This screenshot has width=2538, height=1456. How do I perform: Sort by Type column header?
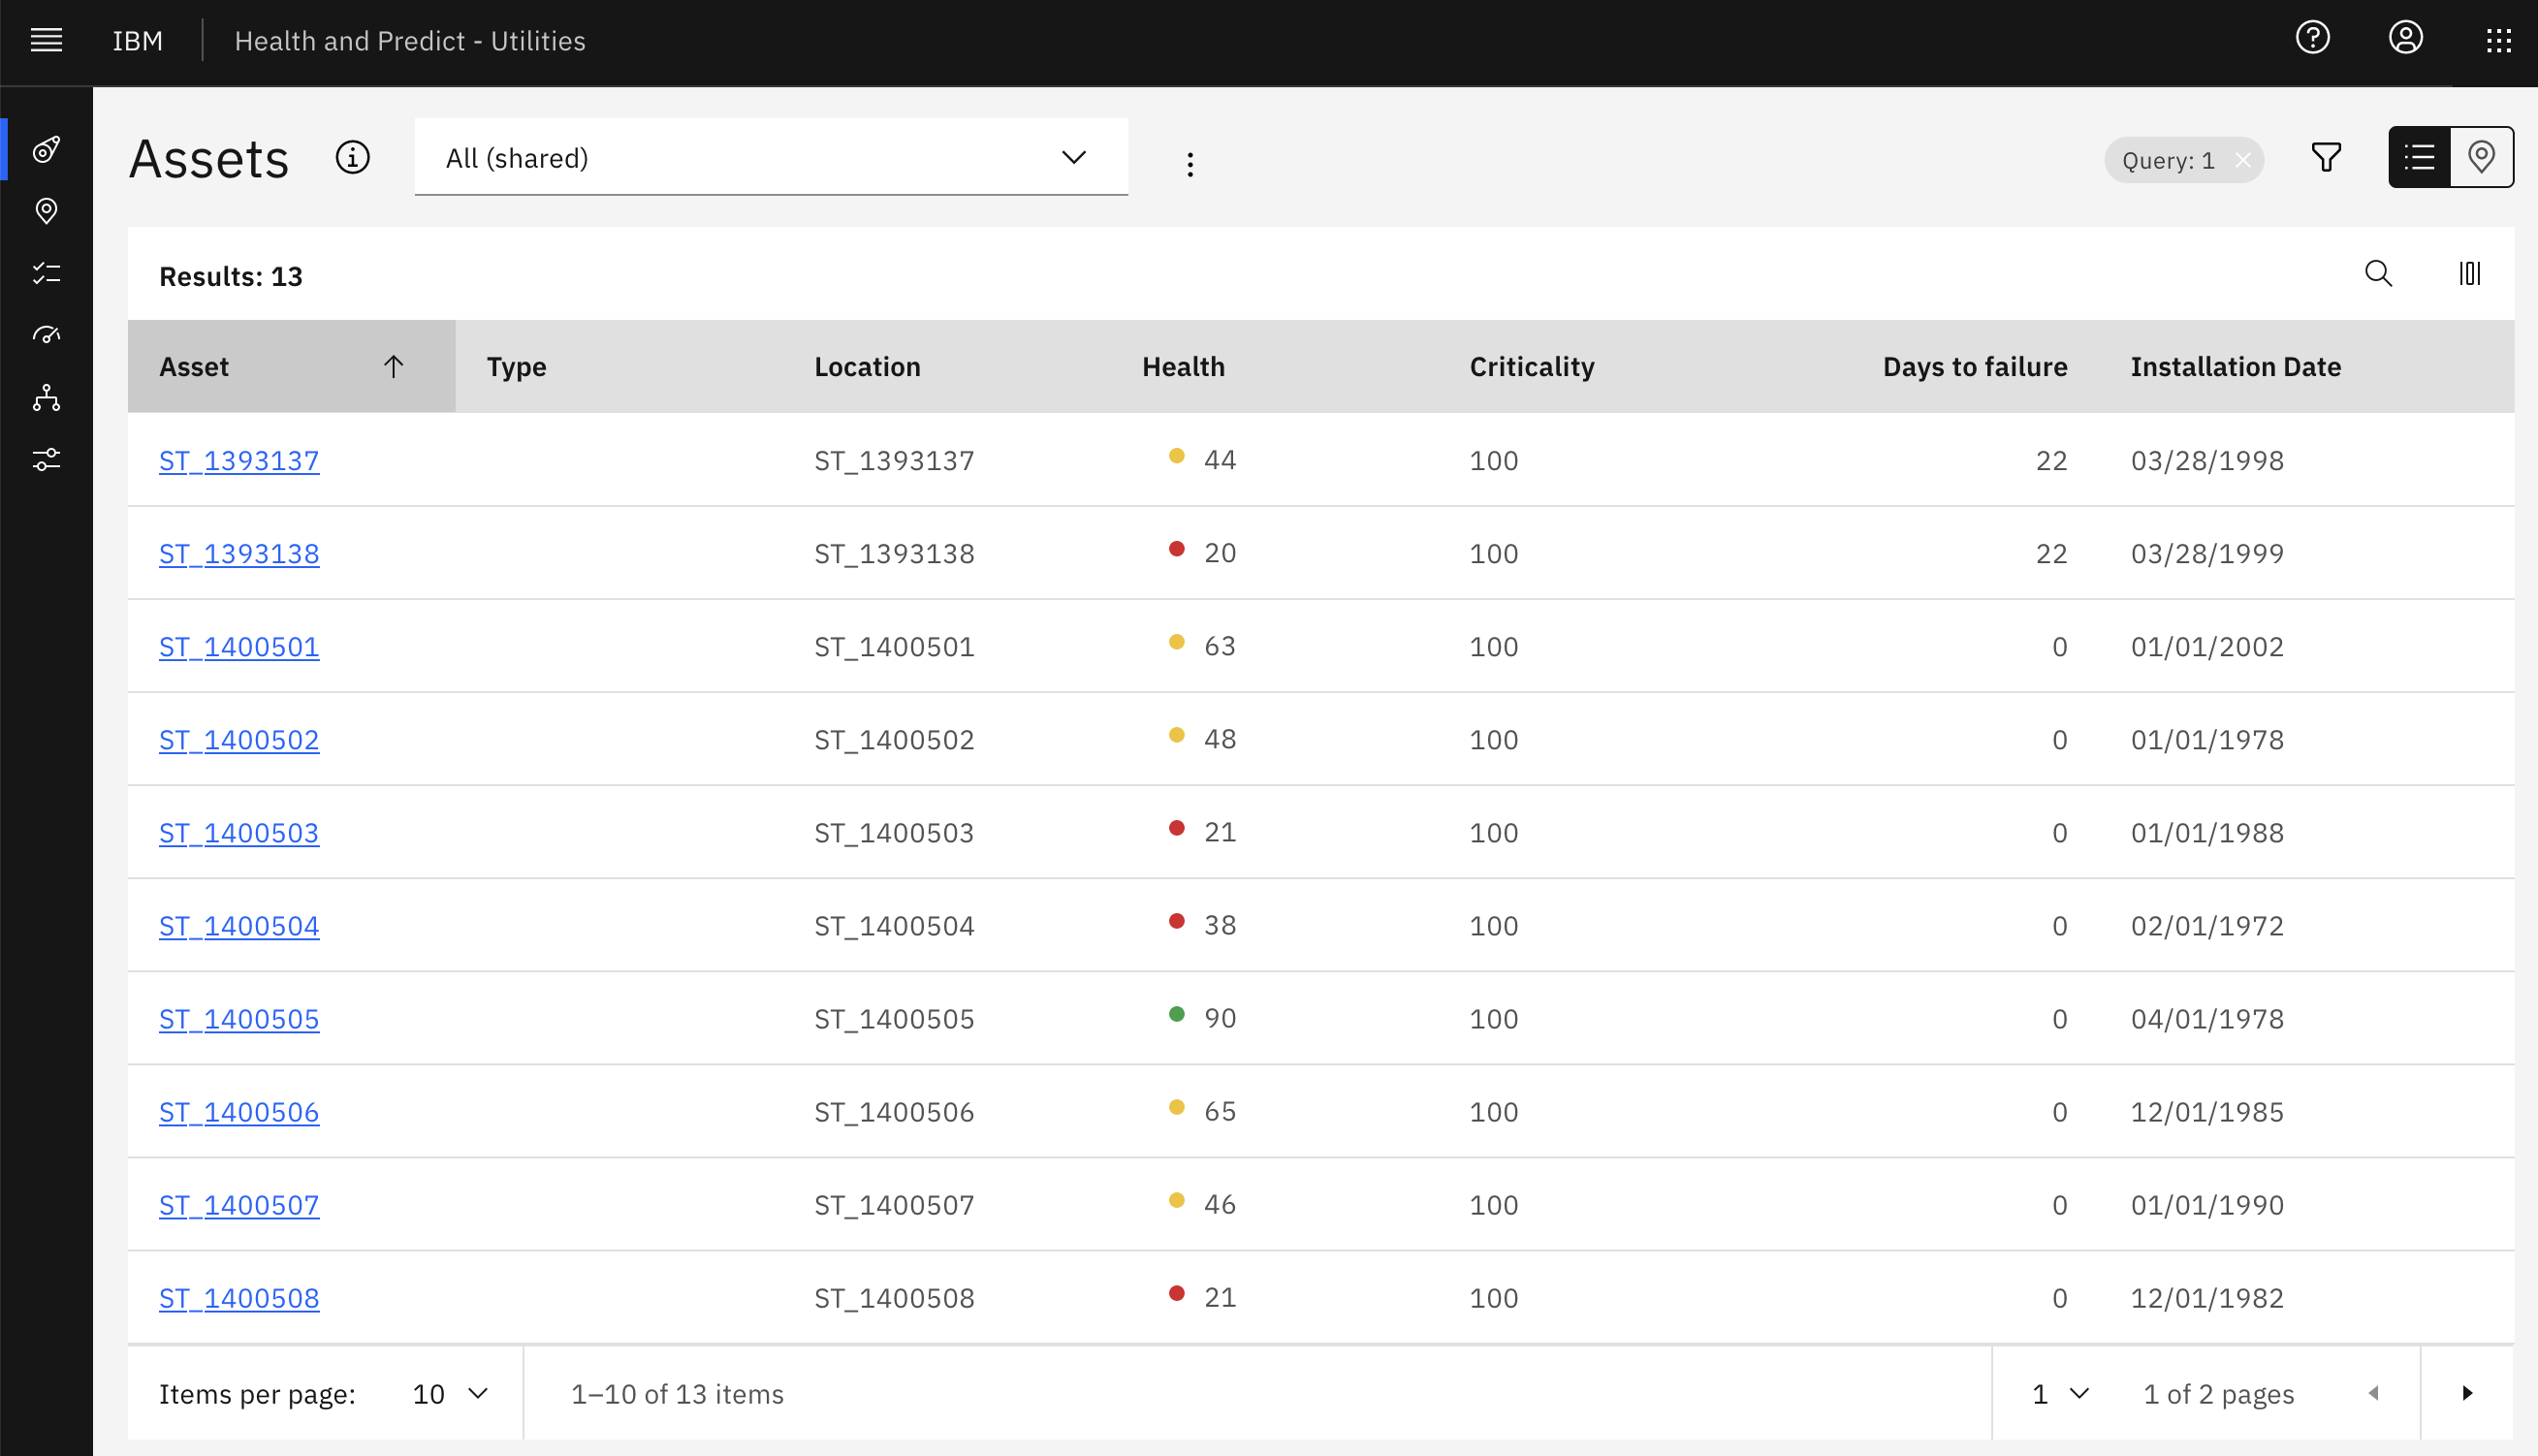pos(516,366)
